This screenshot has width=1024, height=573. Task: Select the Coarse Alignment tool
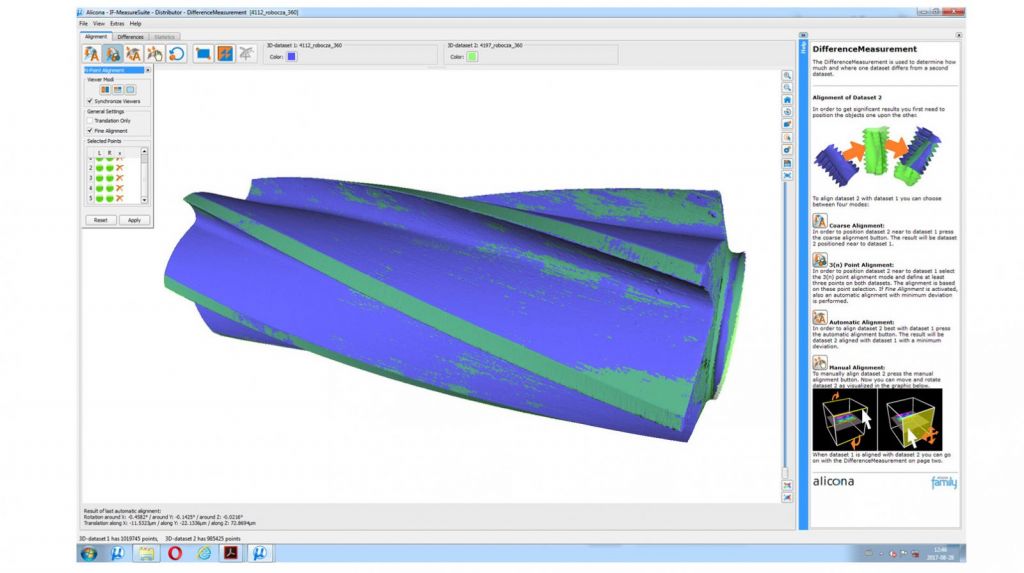[91, 54]
